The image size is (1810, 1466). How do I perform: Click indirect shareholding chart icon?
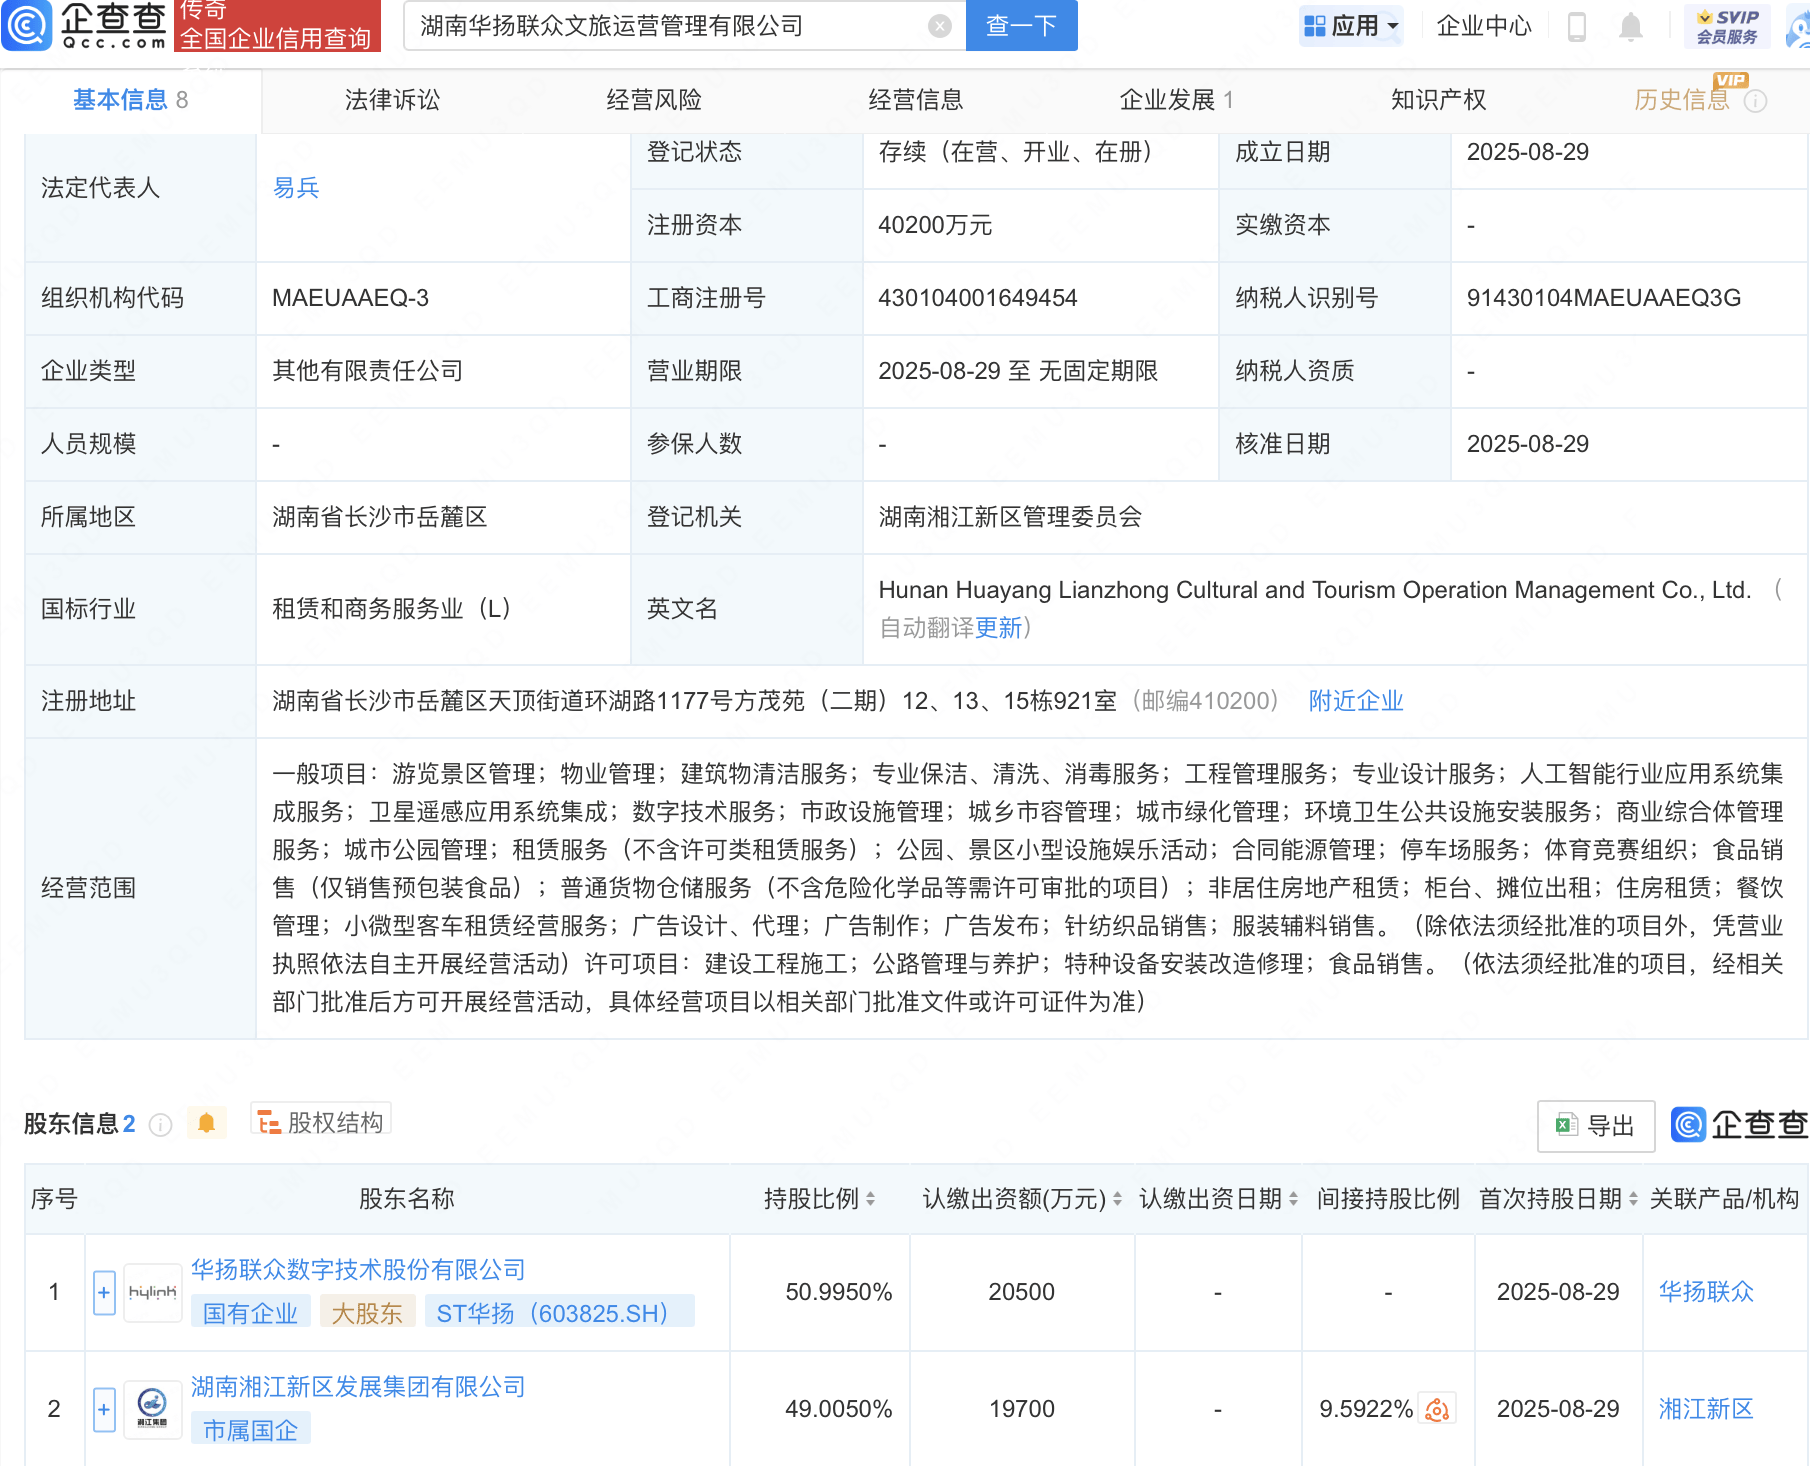[x=1437, y=1409]
